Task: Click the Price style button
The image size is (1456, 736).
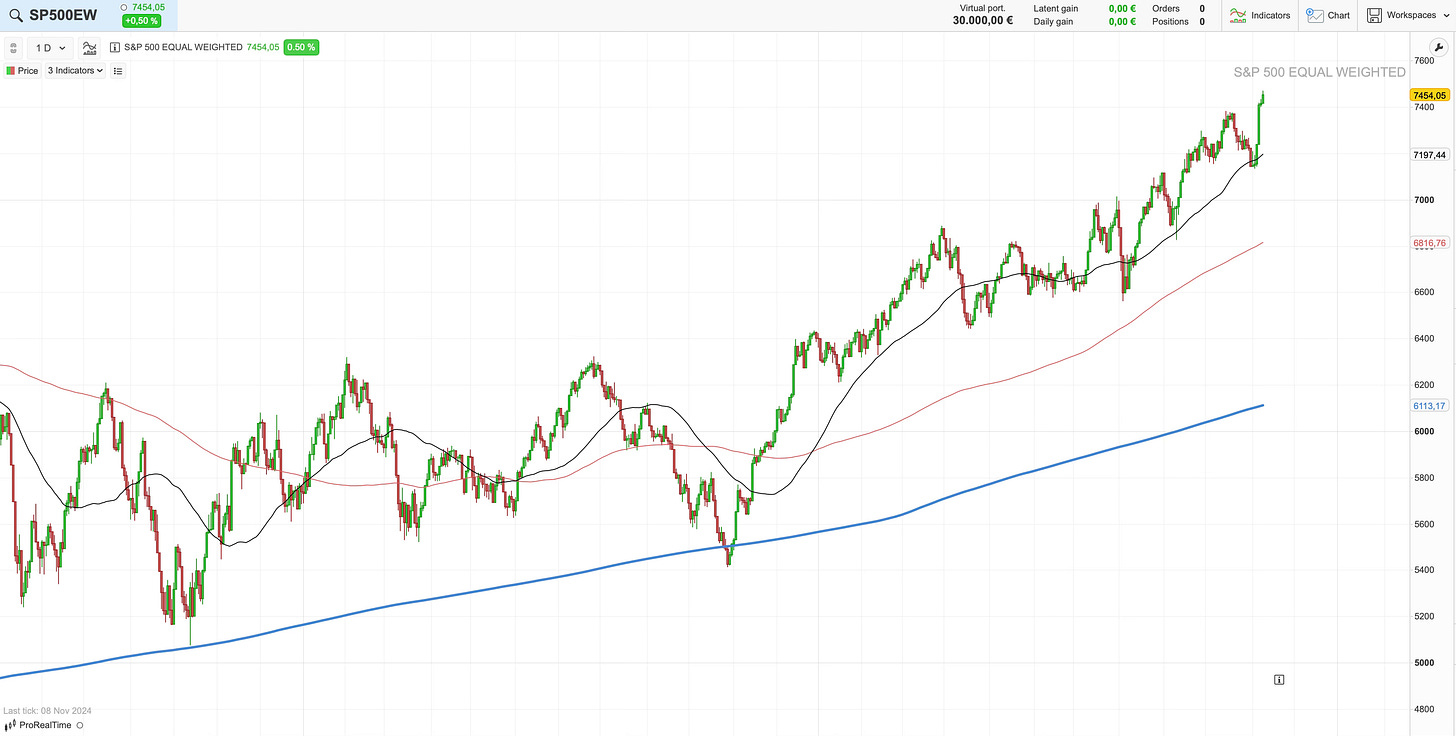Action: (23, 71)
